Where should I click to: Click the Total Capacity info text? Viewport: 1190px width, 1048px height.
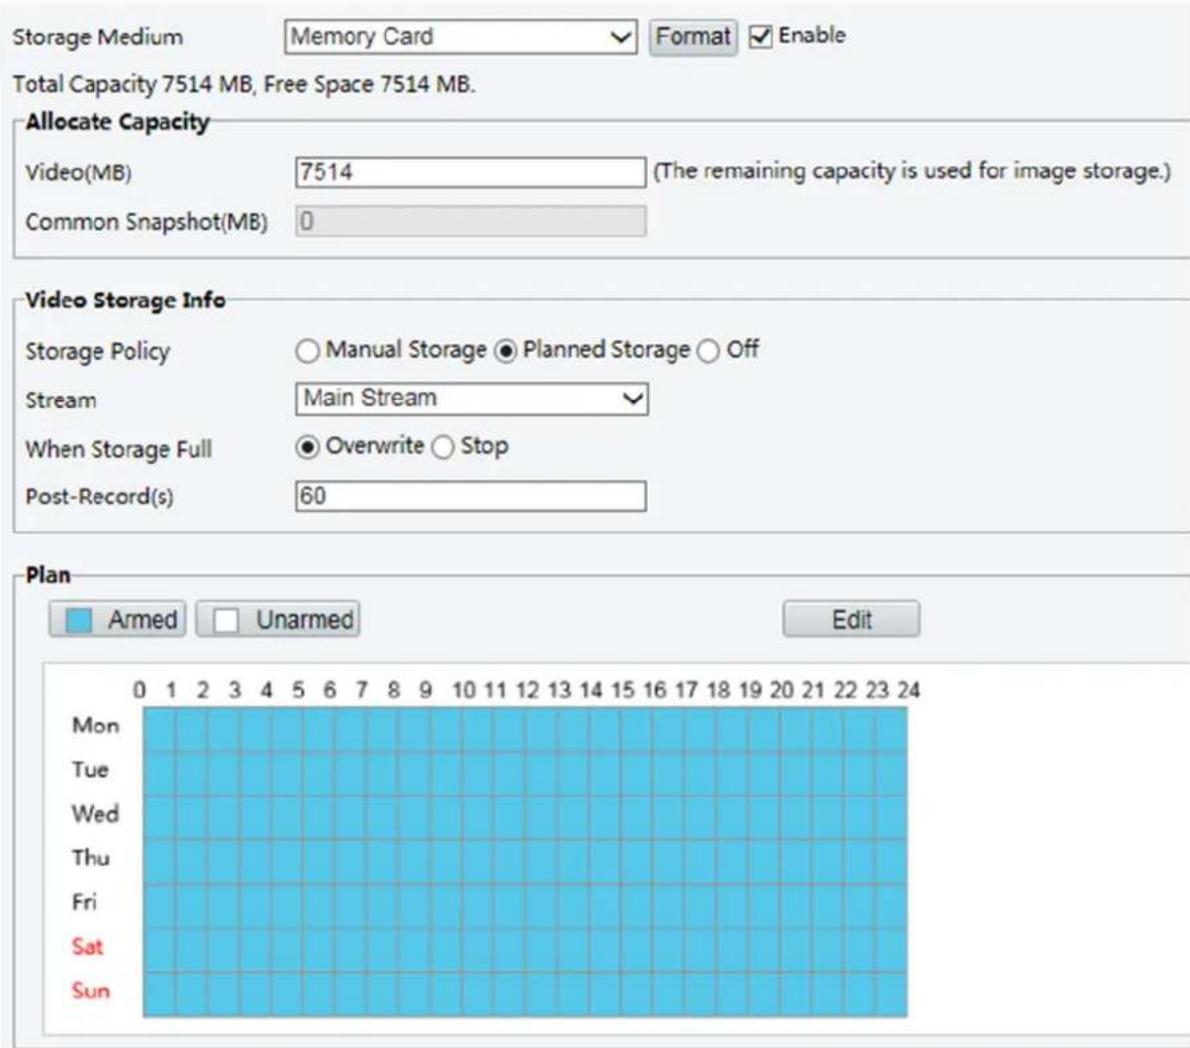(x=244, y=83)
